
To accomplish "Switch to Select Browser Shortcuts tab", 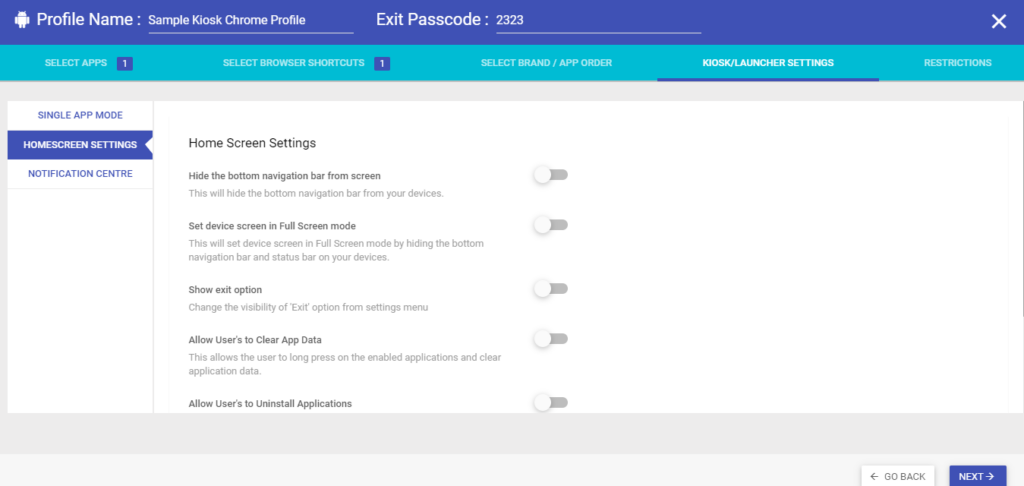I will click(x=306, y=63).
